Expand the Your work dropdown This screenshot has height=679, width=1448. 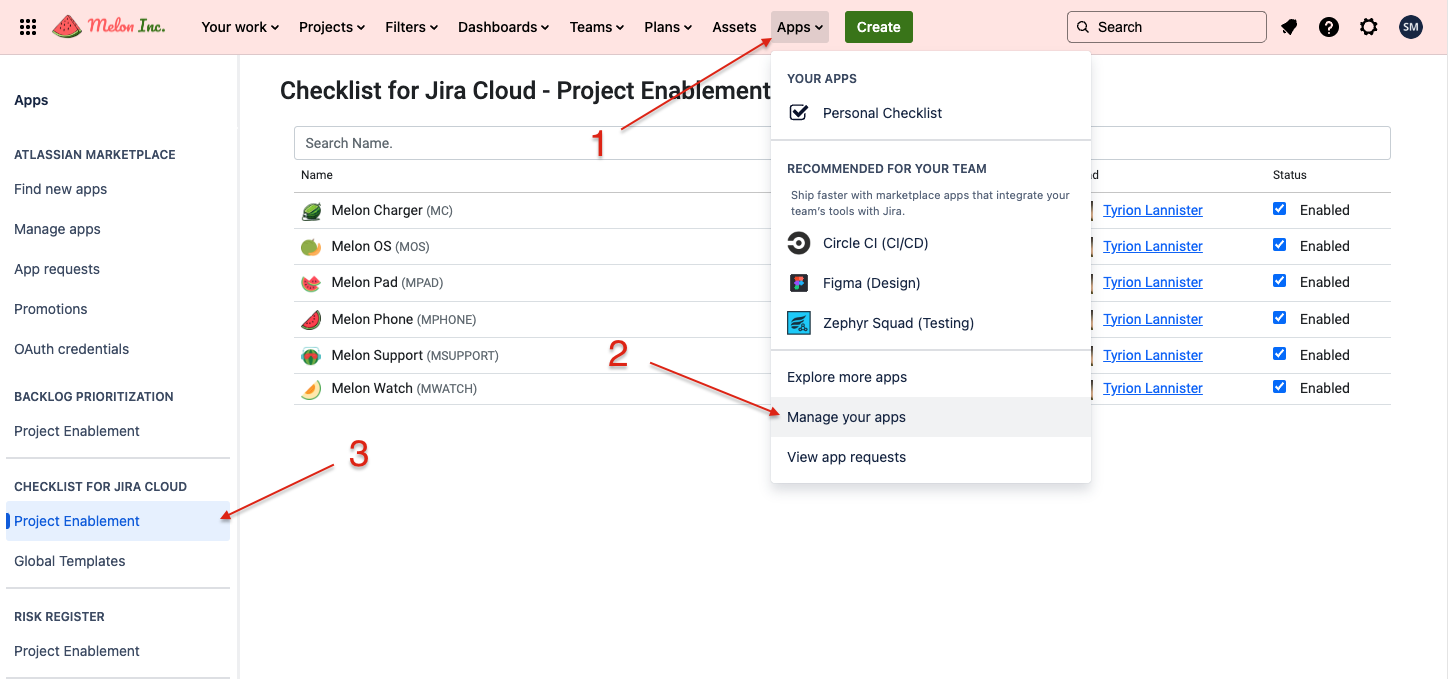pos(240,27)
